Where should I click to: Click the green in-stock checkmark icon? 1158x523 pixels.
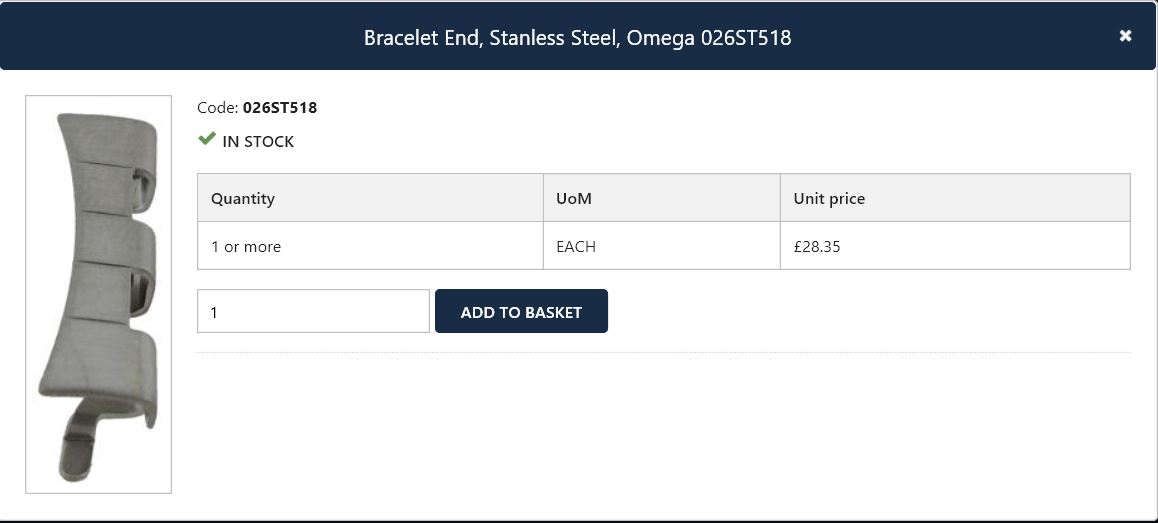[x=207, y=139]
